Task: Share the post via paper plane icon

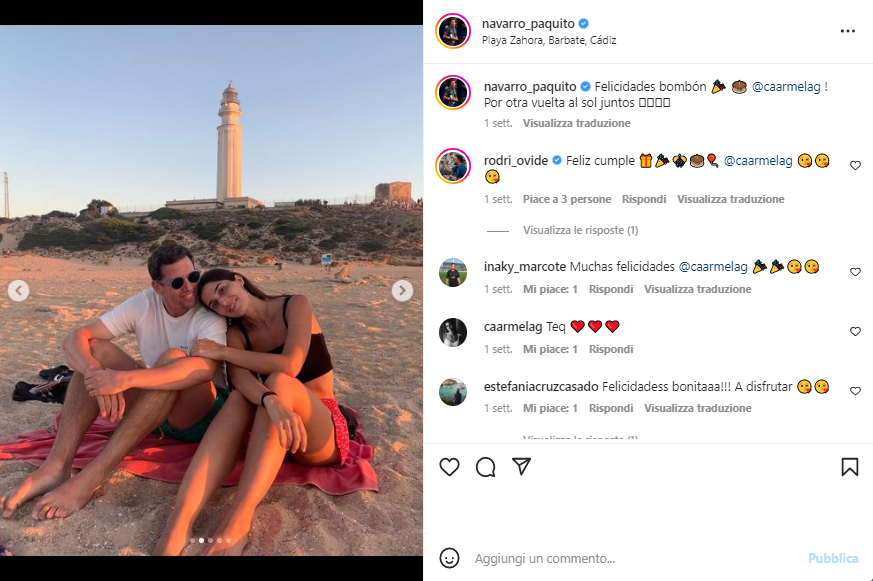Action: 521,467
